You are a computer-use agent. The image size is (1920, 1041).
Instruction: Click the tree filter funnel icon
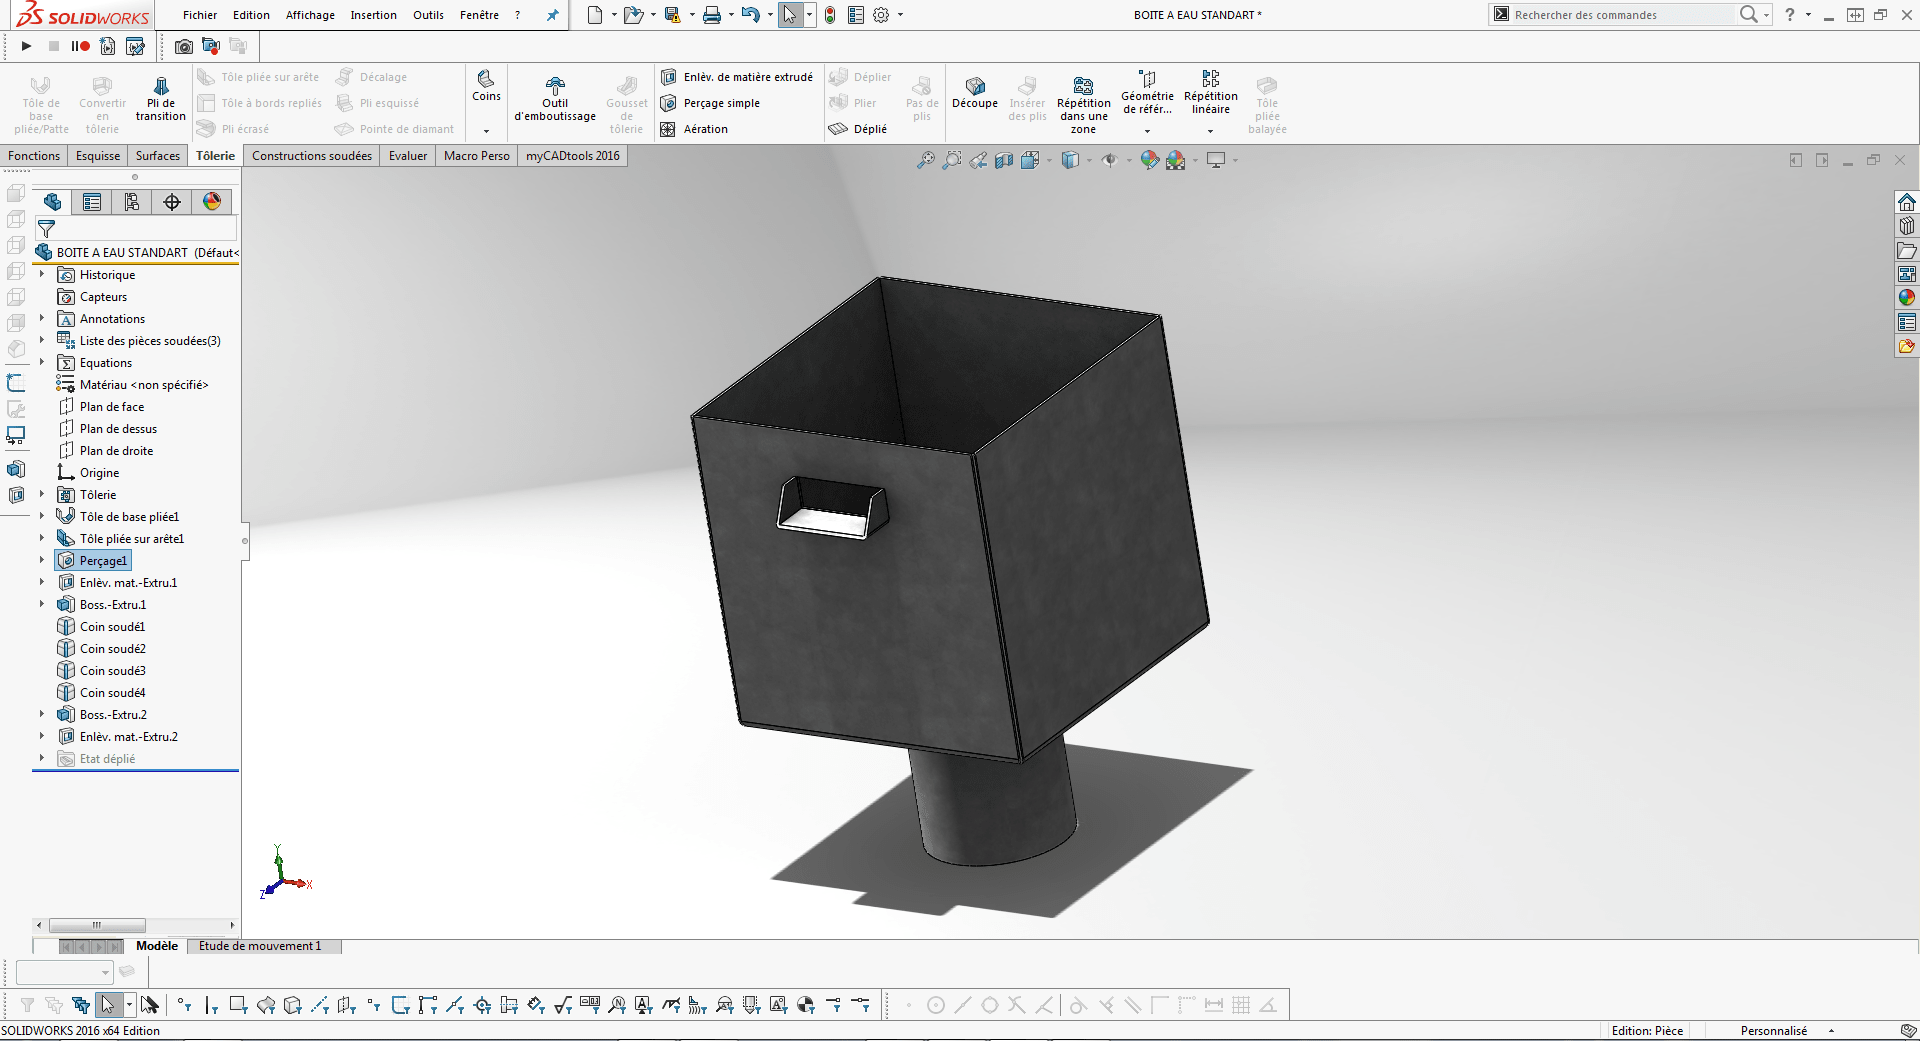tap(46, 229)
